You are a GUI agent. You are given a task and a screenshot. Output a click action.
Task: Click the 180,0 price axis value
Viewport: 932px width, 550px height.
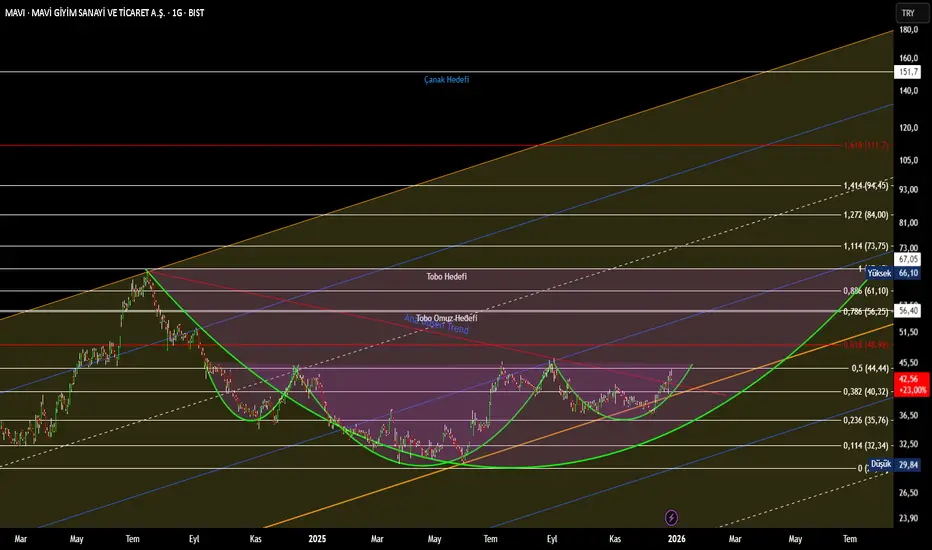(x=908, y=30)
